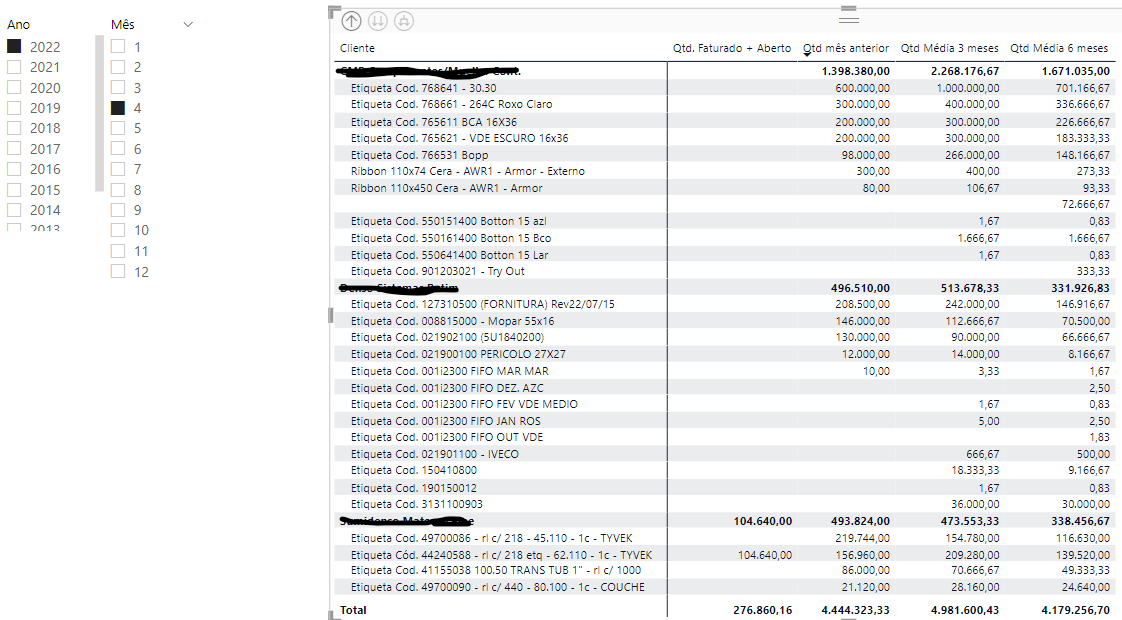The image size is (1122, 620).
Task: Check the 2015 year checkbox
Action: [14, 189]
